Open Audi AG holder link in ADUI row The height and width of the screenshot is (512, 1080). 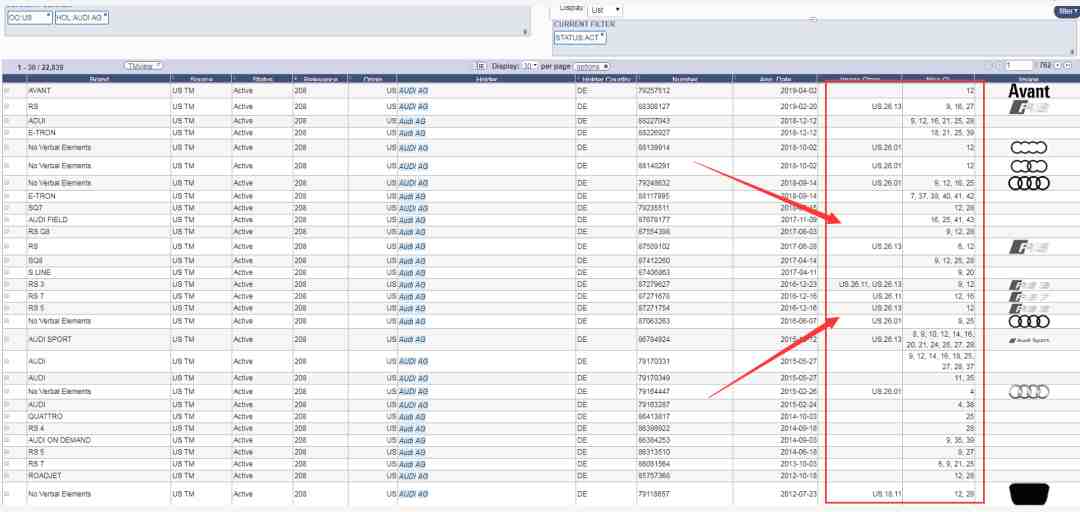coord(412,121)
